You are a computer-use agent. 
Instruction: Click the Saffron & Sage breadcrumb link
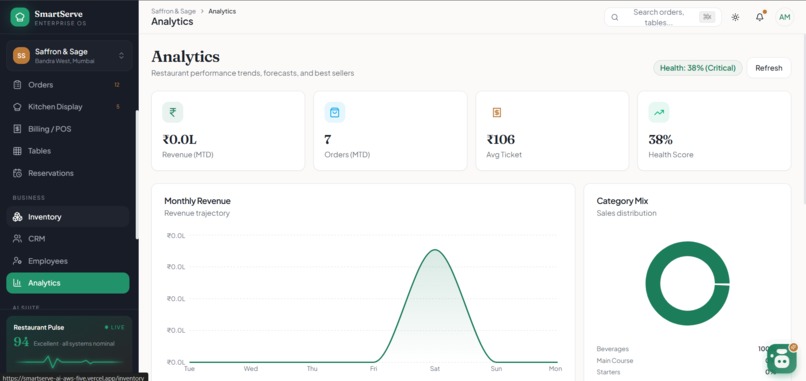(173, 11)
